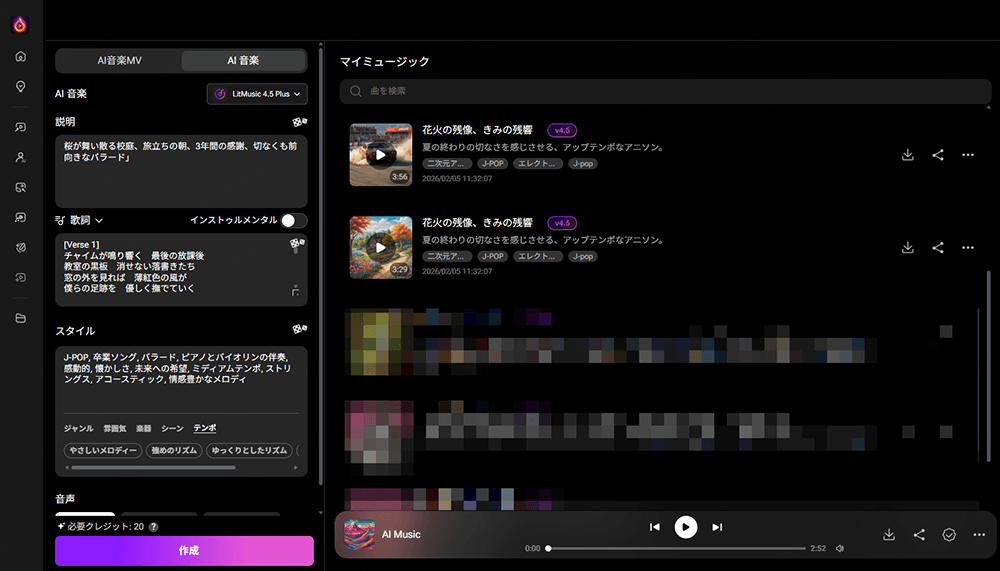Play the first track thumbnail with 3:56 duration

[x=381, y=154]
